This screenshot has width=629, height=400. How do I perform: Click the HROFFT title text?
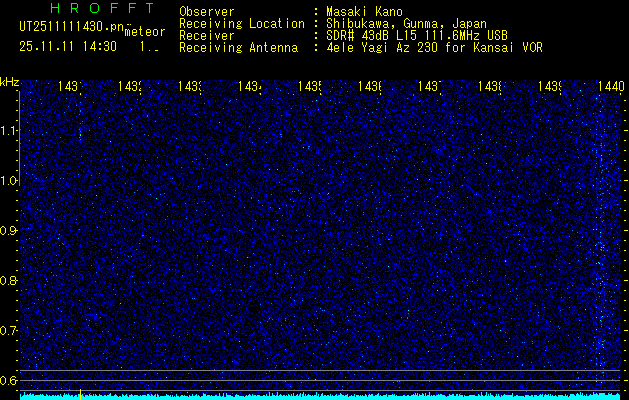tap(102, 8)
